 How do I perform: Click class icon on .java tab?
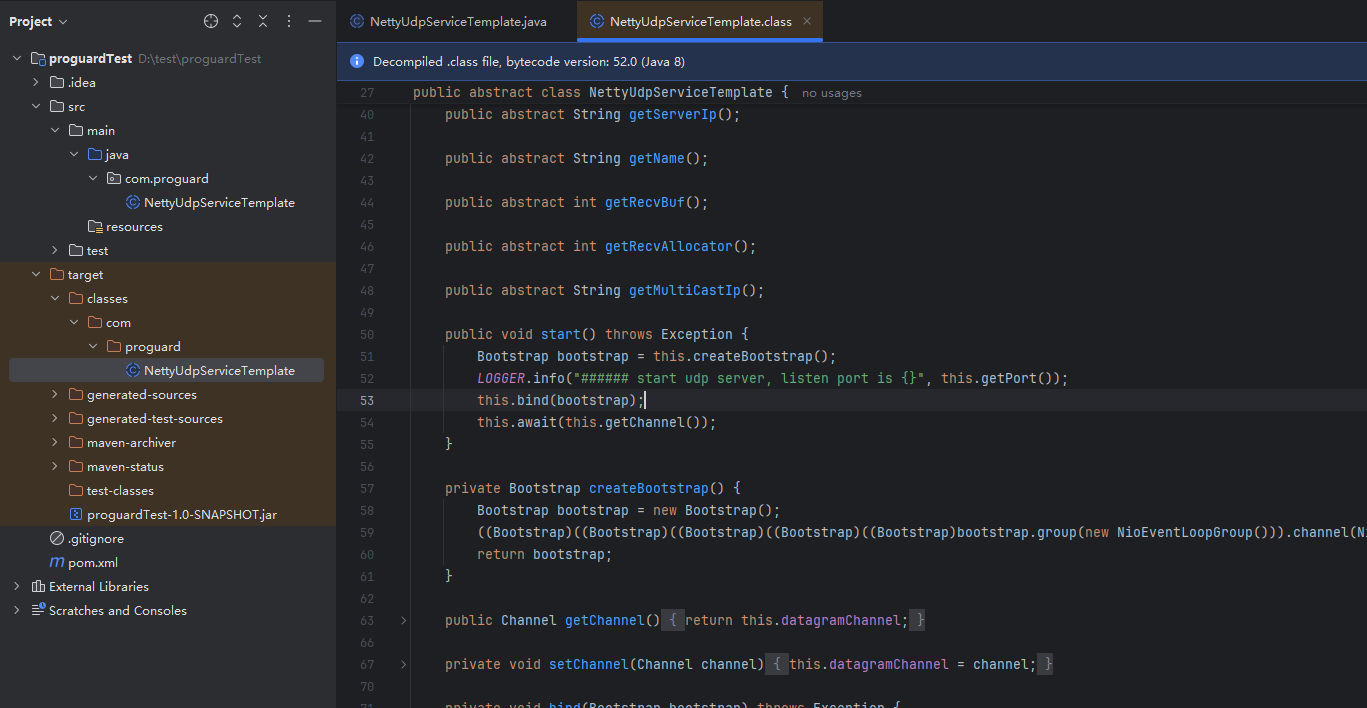[357, 21]
